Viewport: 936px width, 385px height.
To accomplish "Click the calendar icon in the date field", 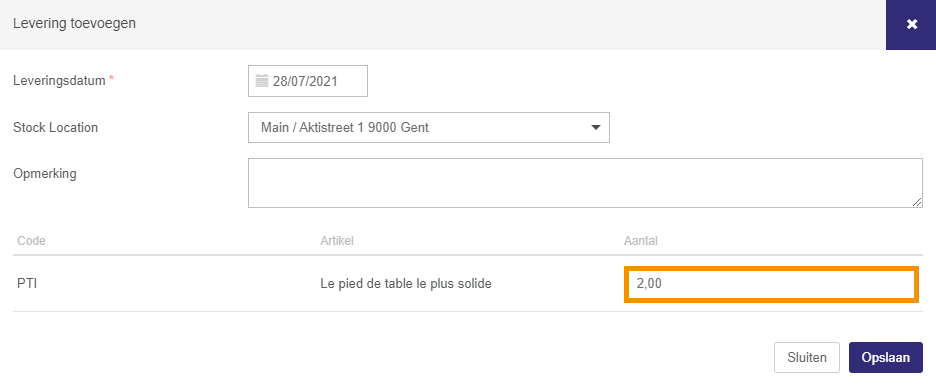I will pyautogui.click(x=261, y=81).
